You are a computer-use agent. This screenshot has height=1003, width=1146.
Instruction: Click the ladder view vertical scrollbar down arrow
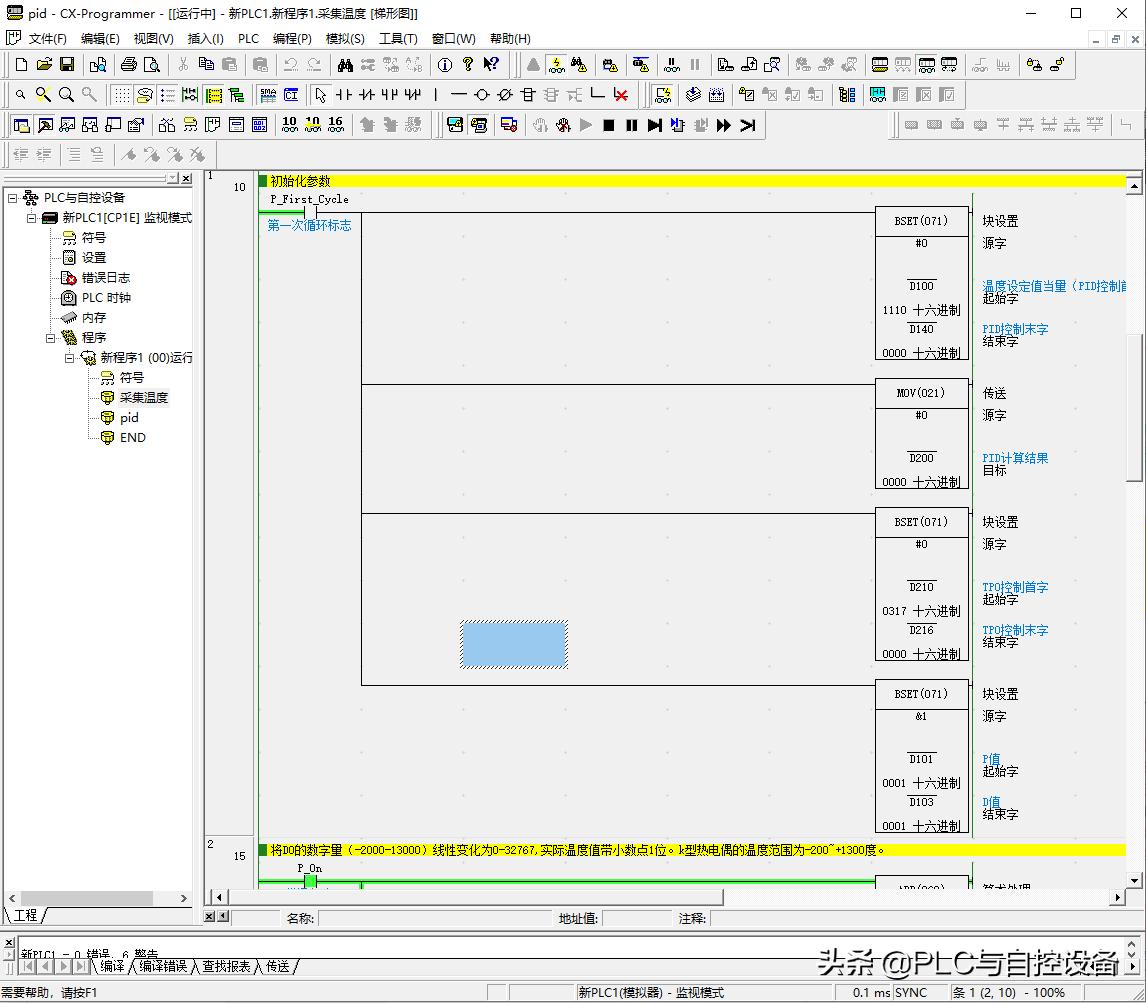(1134, 881)
